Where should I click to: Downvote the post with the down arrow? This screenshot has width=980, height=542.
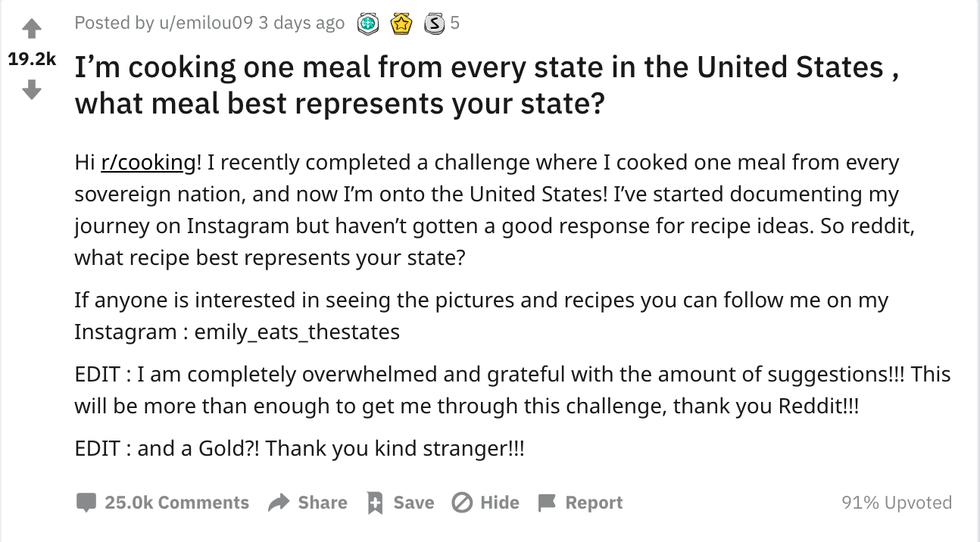(x=31, y=90)
